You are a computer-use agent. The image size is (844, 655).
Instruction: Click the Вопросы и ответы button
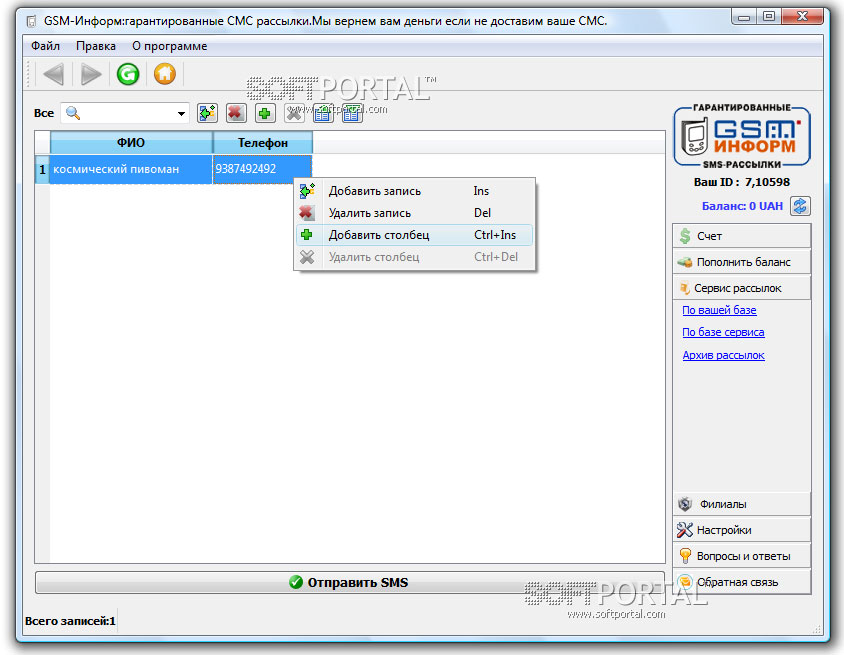(742, 556)
